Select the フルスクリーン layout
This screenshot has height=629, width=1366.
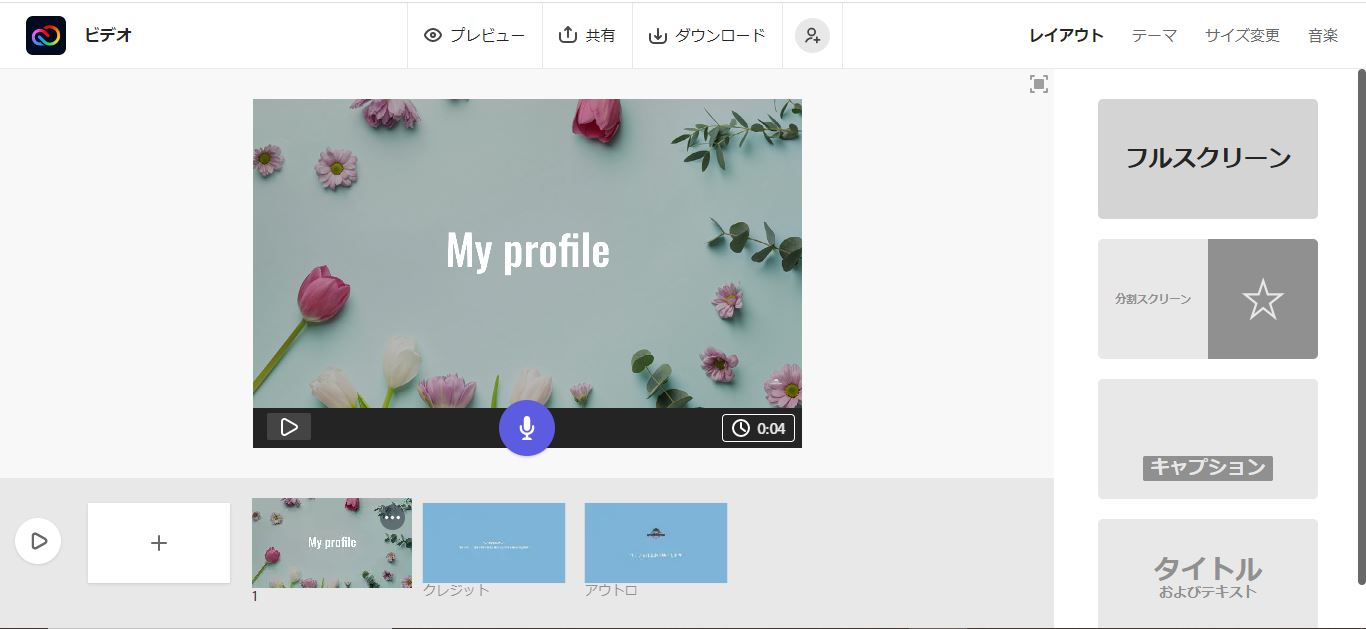click(1207, 158)
